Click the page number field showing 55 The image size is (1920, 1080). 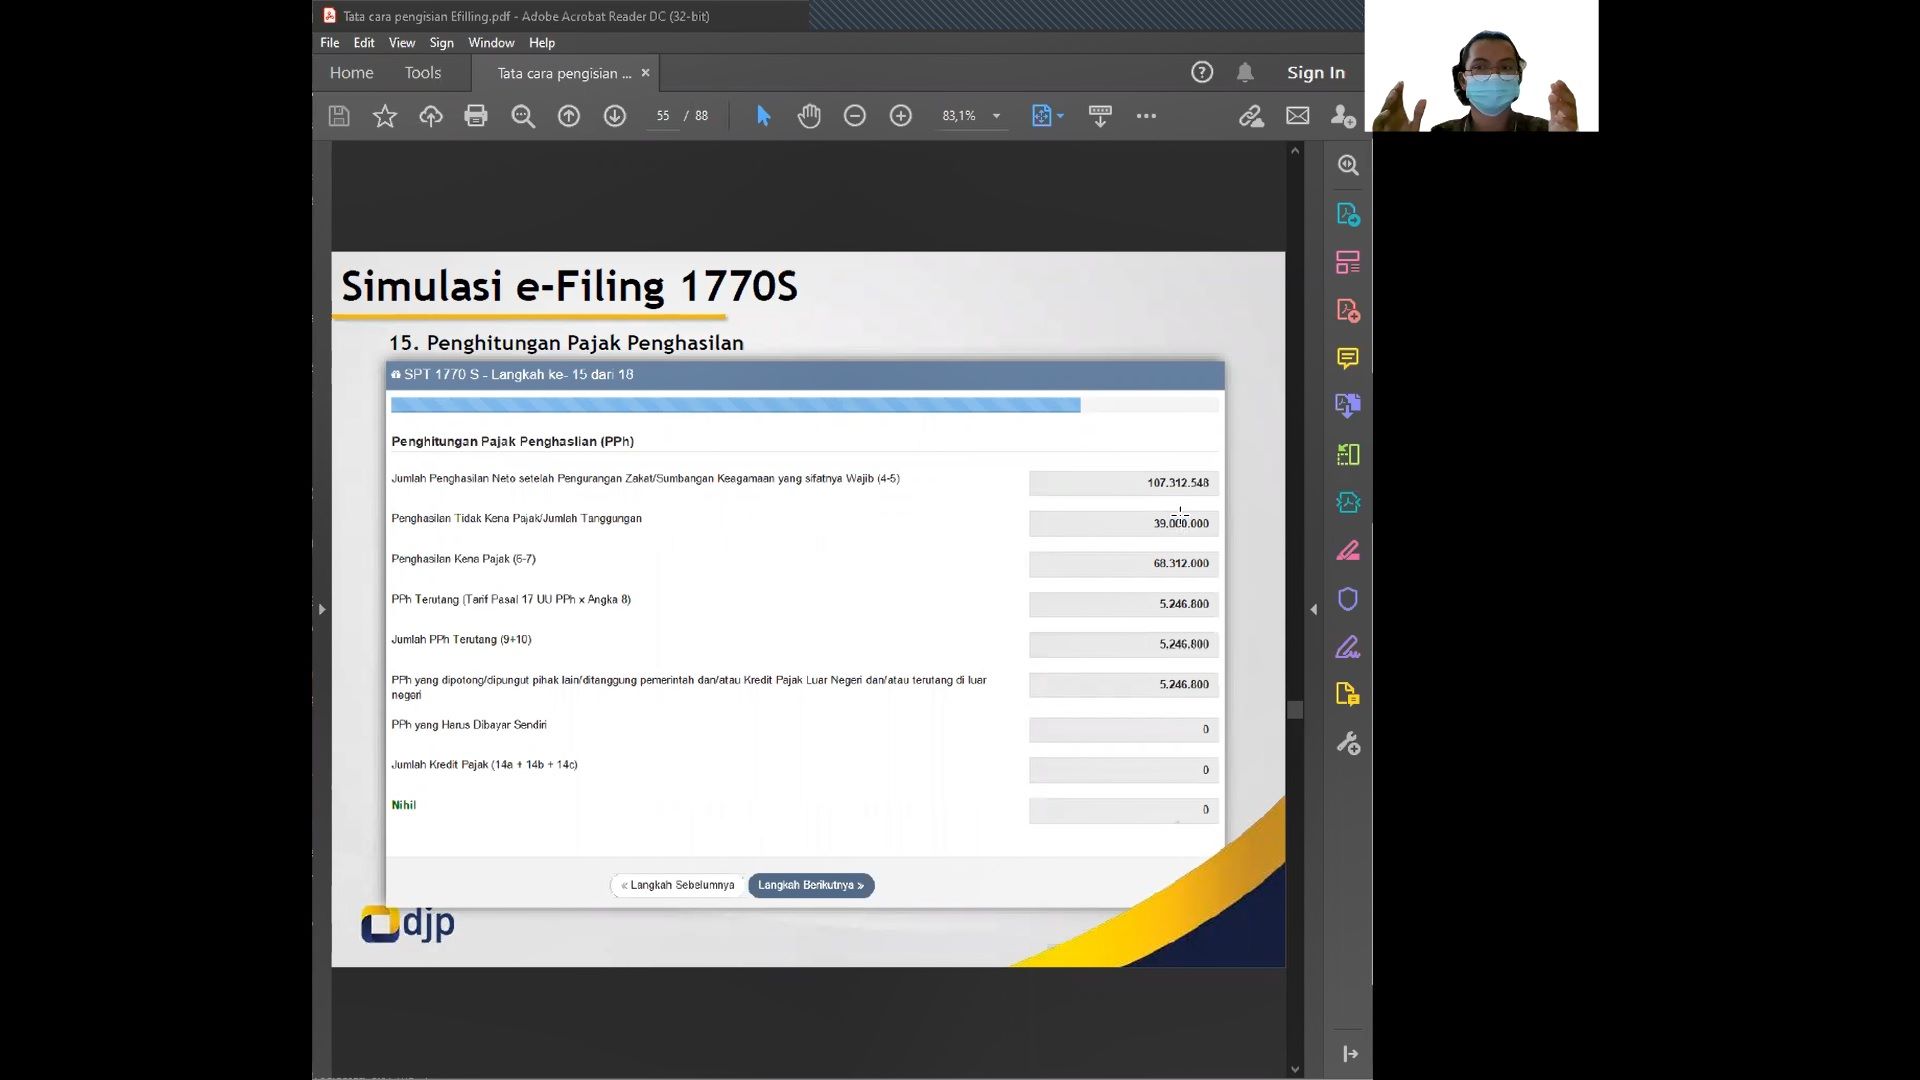pos(663,116)
